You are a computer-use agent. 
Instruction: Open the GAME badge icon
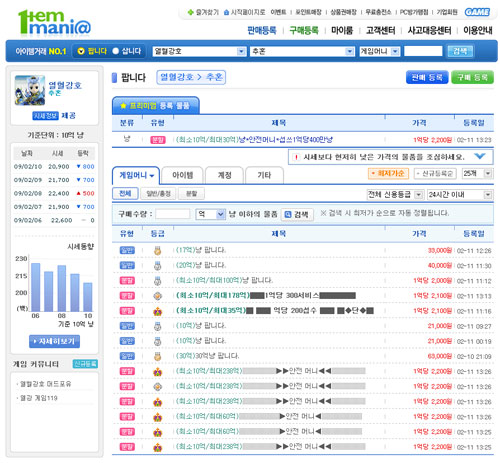tap(477, 12)
